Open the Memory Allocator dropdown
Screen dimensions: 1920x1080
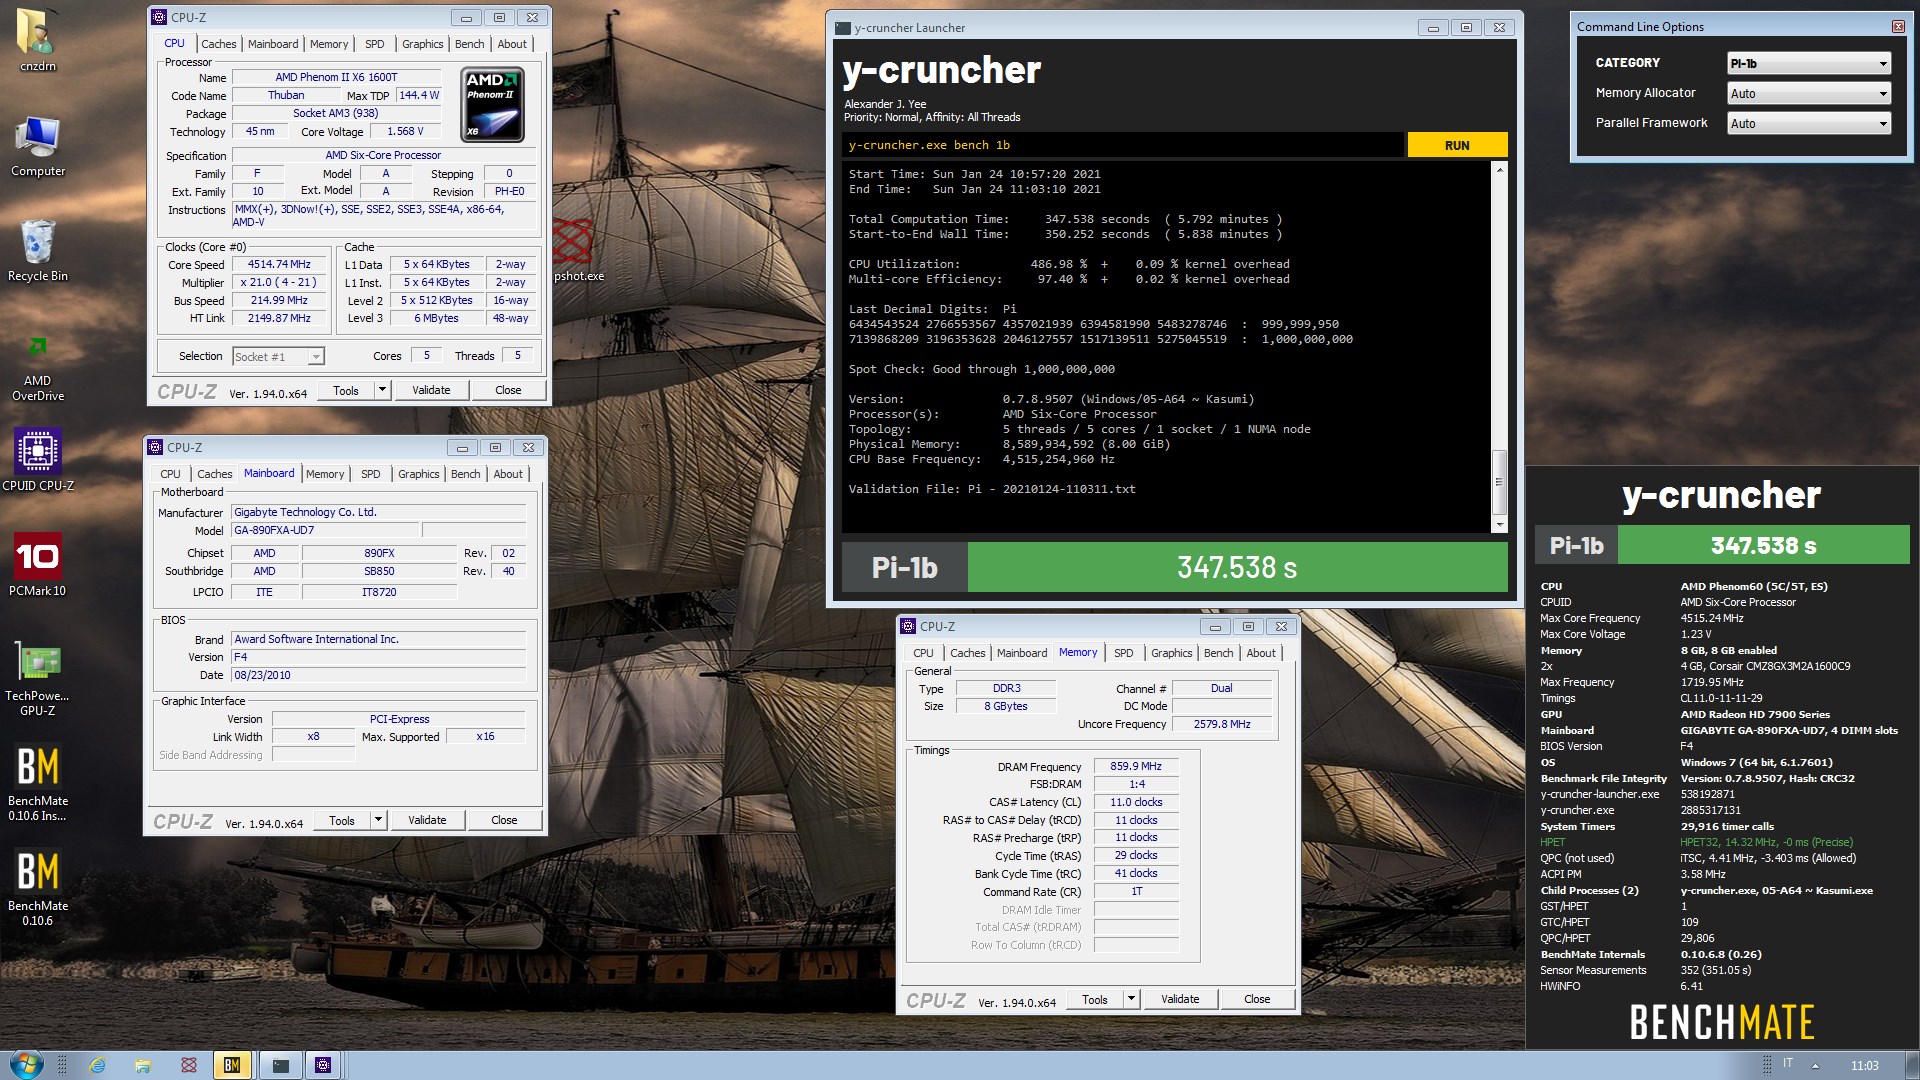tap(1809, 93)
